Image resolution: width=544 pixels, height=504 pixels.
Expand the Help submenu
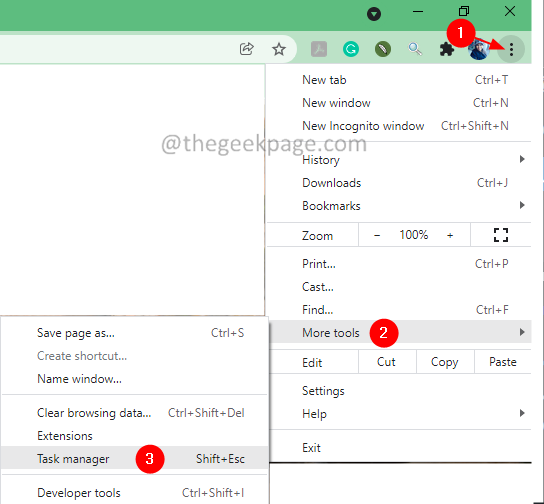[x=399, y=413]
